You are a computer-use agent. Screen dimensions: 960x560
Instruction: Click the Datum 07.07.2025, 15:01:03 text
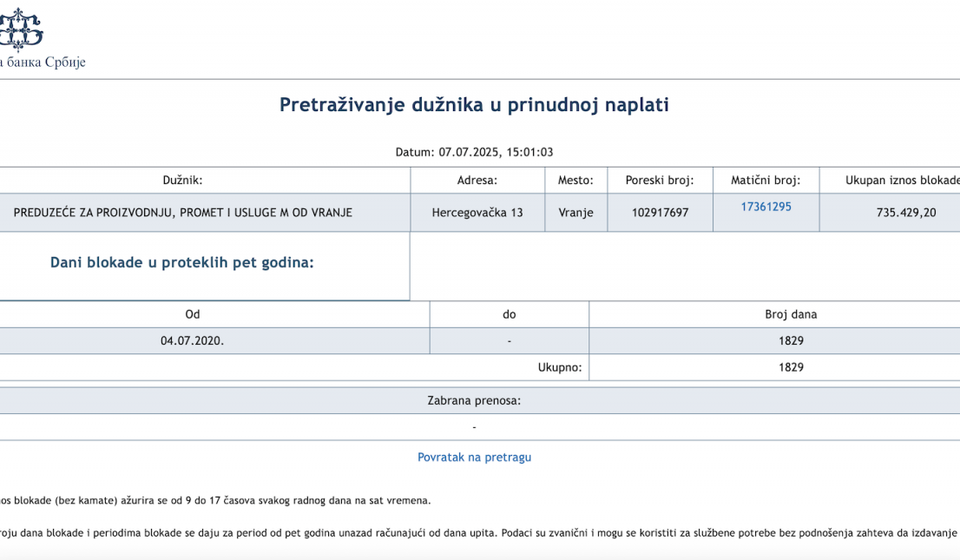pyautogui.click(x=474, y=152)
